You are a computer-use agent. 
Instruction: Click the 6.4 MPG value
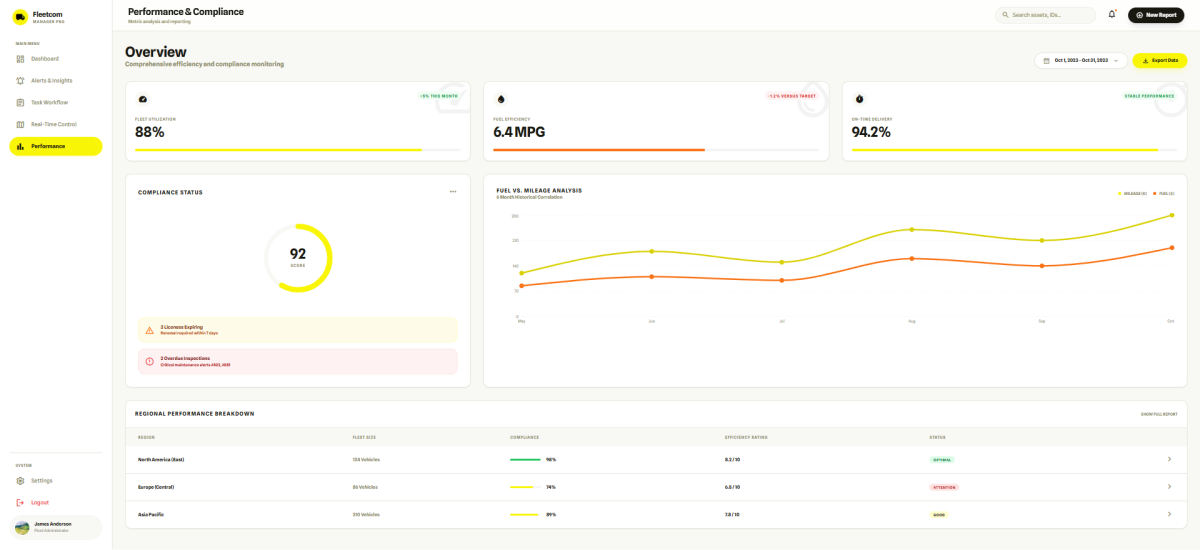click(518, 132)
